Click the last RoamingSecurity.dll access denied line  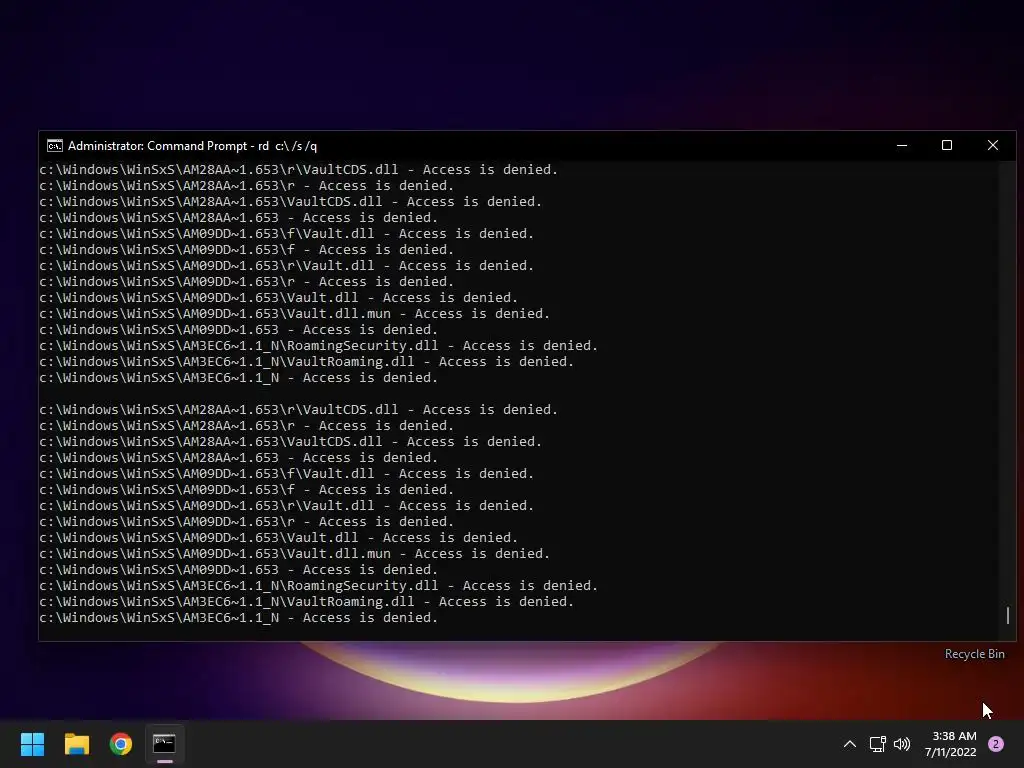pyautogui.click(x=319, y=585)
